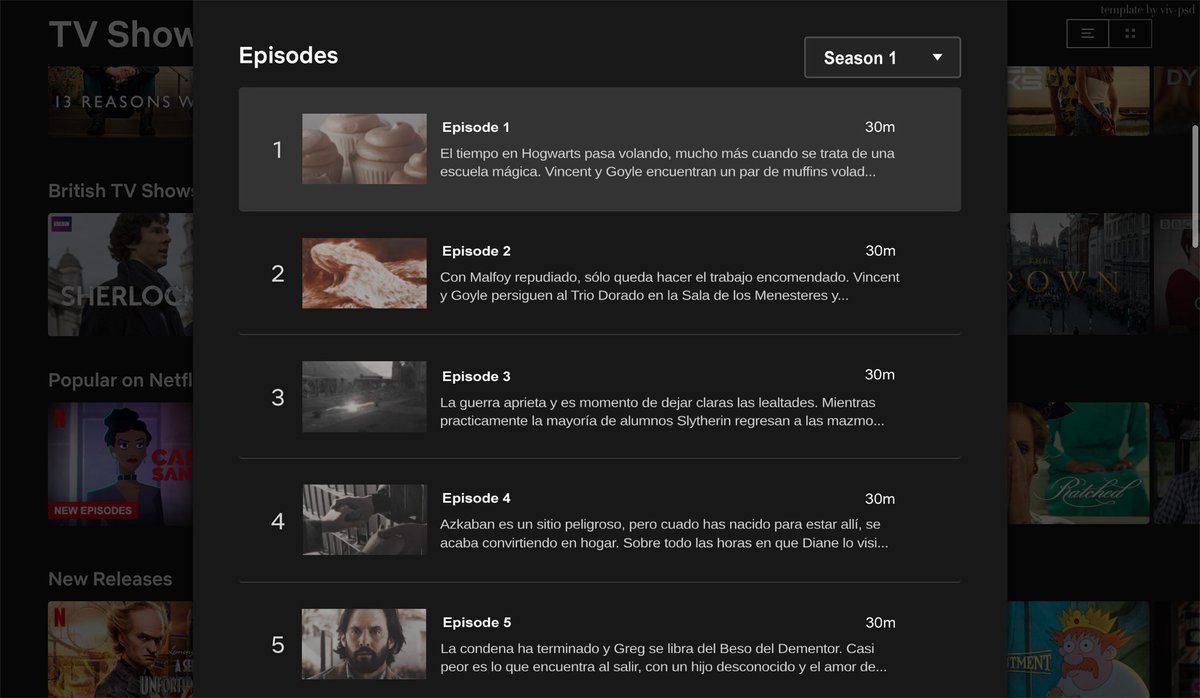Click the Episode 2 30m duration

[880, 251]
